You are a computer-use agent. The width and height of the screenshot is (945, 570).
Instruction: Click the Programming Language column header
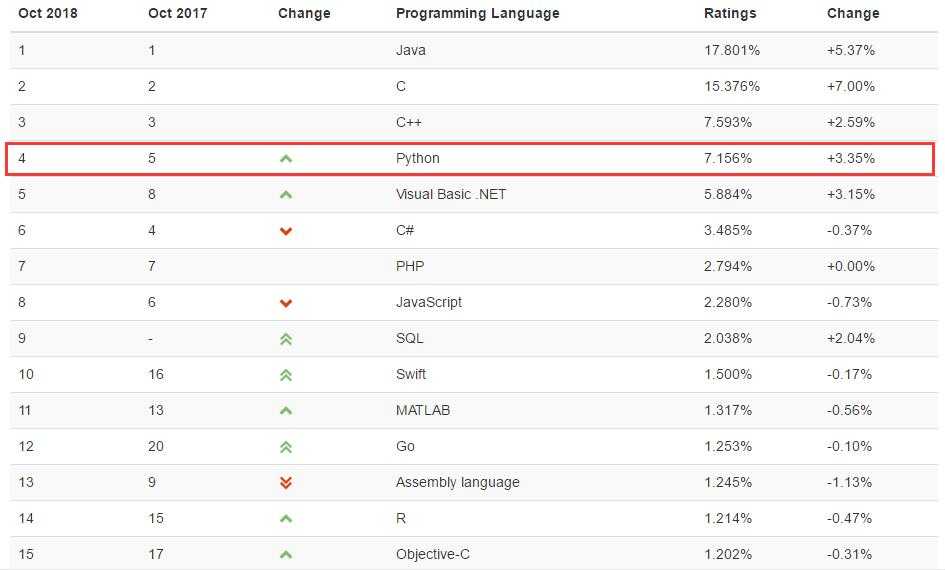pyautogui.click(x=477, y=14)
